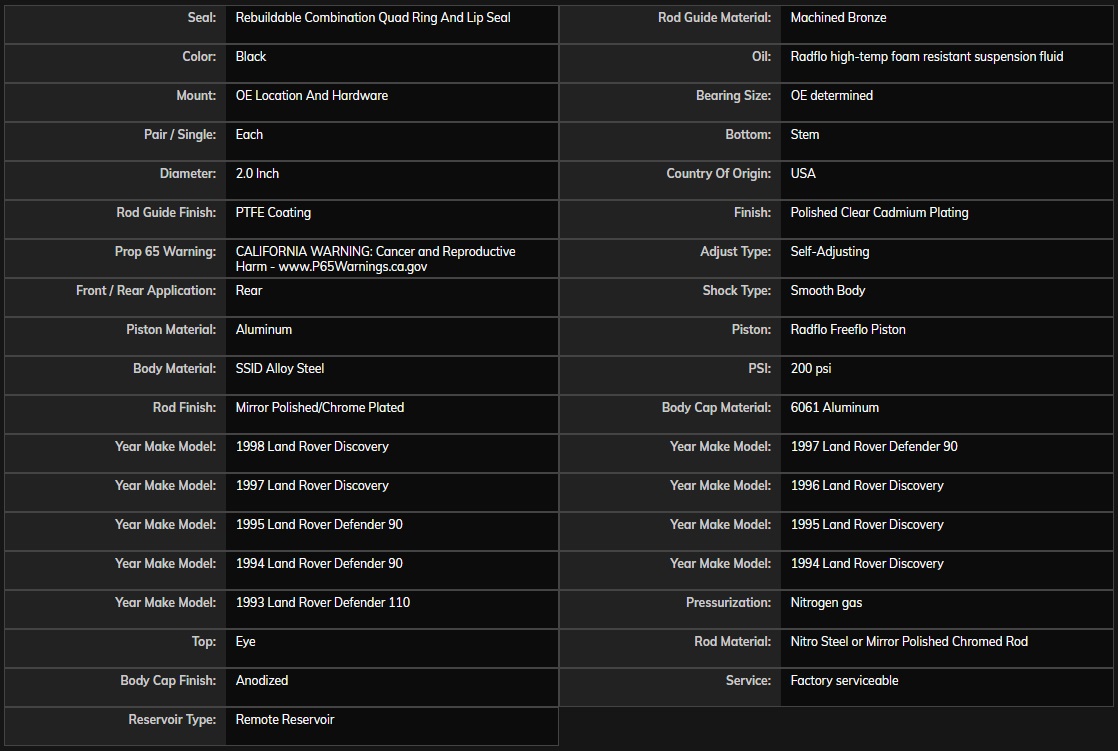The height and width of the screenshot is (751, 1118).
Task: Click the Diameter value '2.0 Inch'
Action: coord(257,173)
